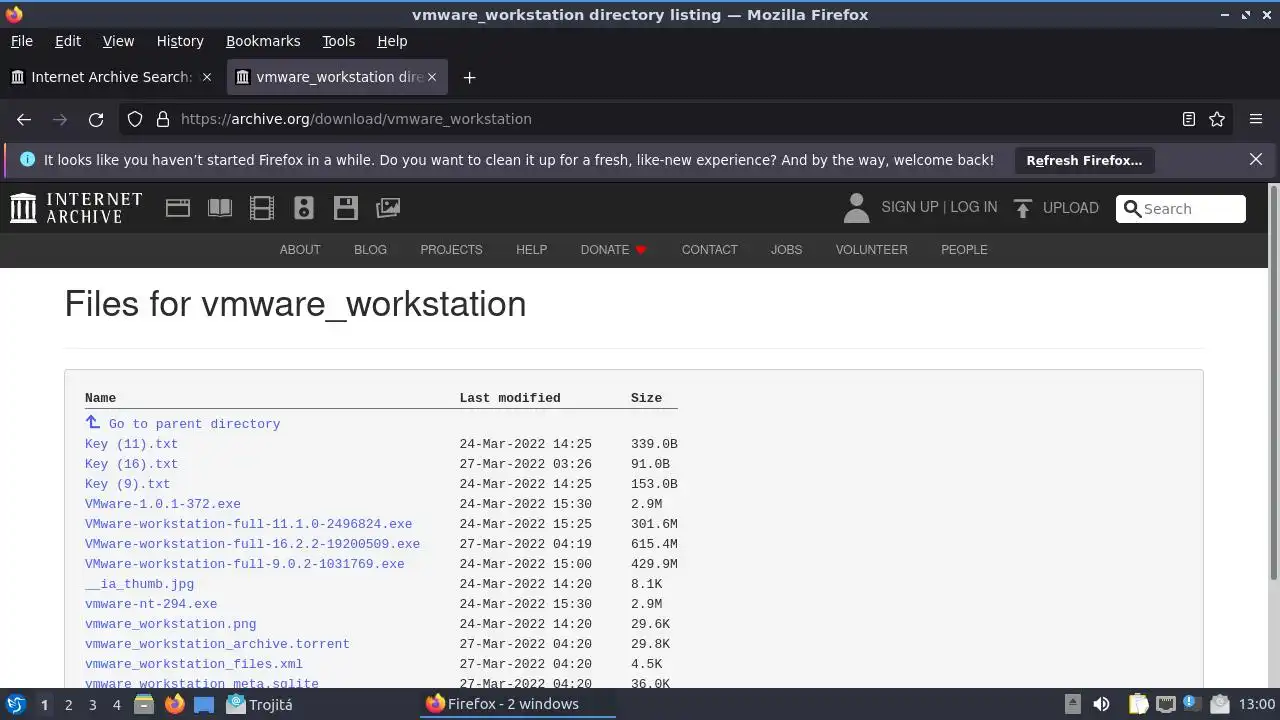Image resolution: width=1280 pixels, height=720 pixels.
Task: Open __ia_thumb.jpg file
Action: [x=139, y=584]
